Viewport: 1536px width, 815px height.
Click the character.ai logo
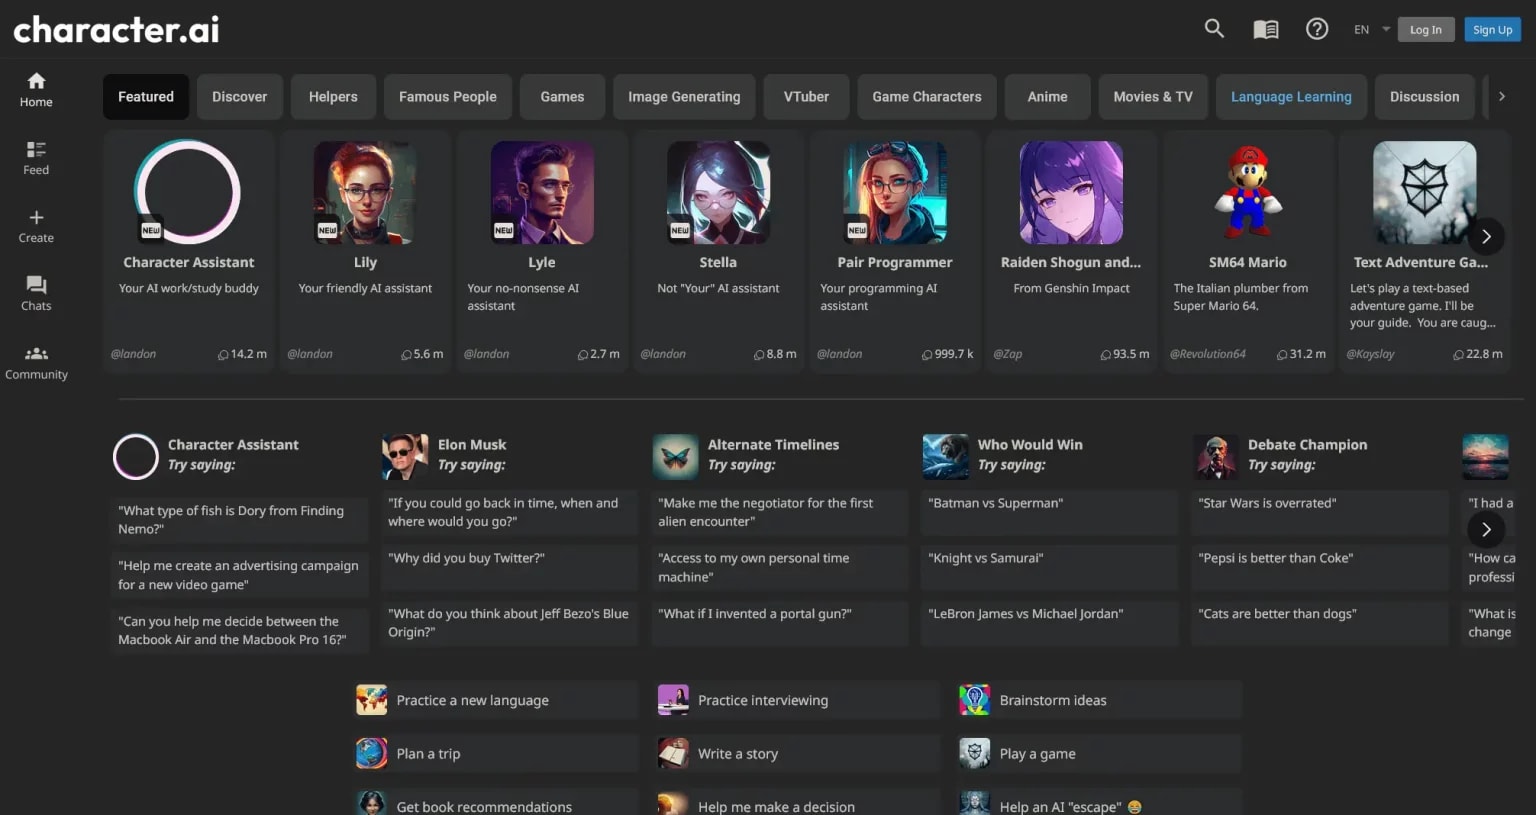coord(116,30)
